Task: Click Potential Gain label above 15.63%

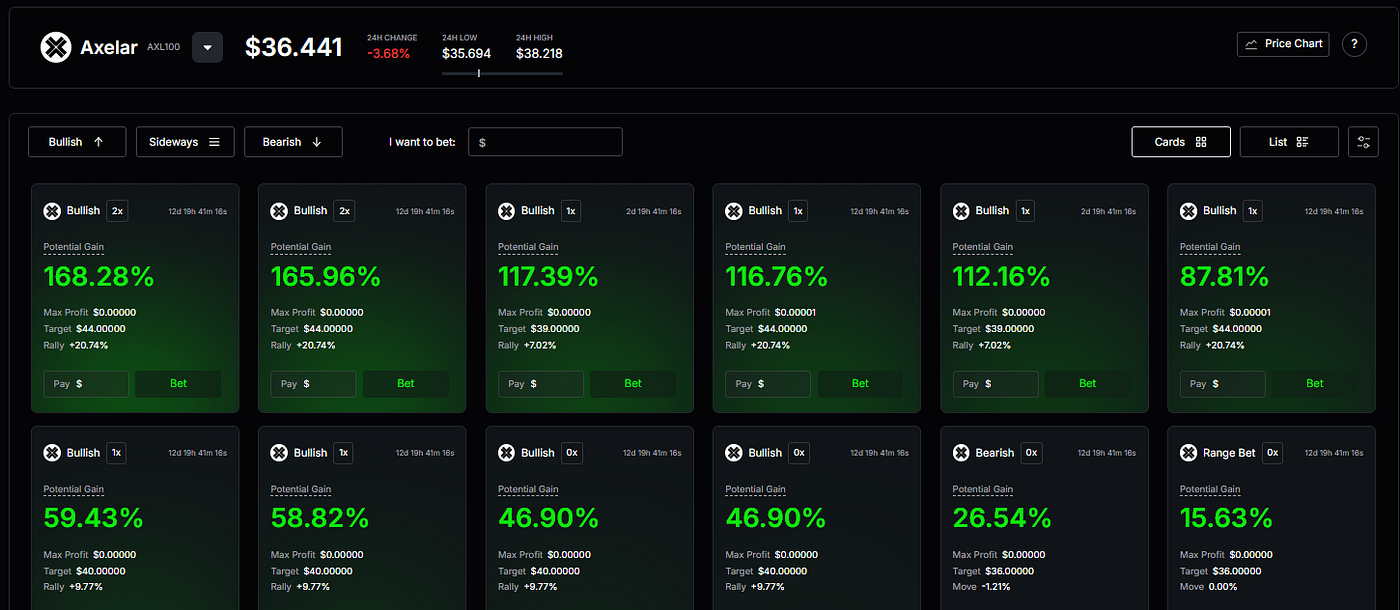Action: pos(1210,489)
